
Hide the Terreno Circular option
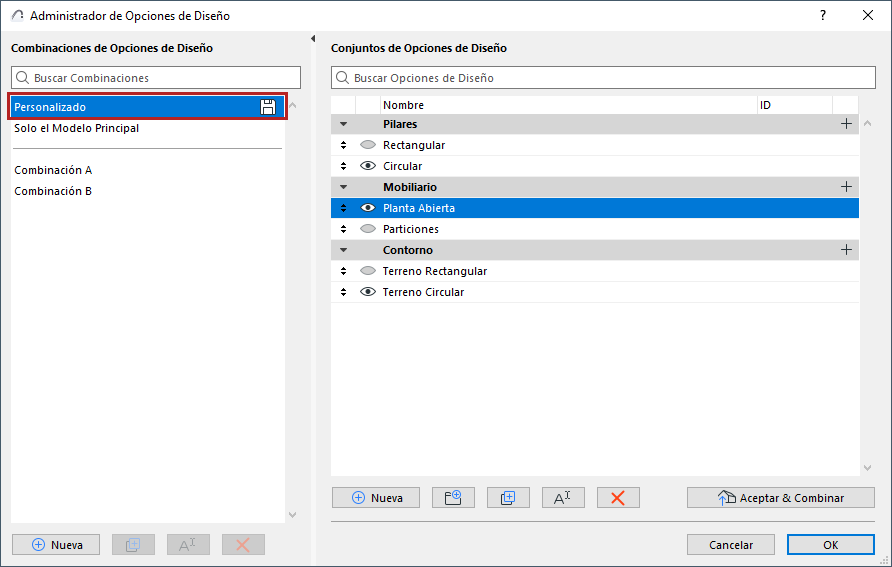(x=367, y=292)
